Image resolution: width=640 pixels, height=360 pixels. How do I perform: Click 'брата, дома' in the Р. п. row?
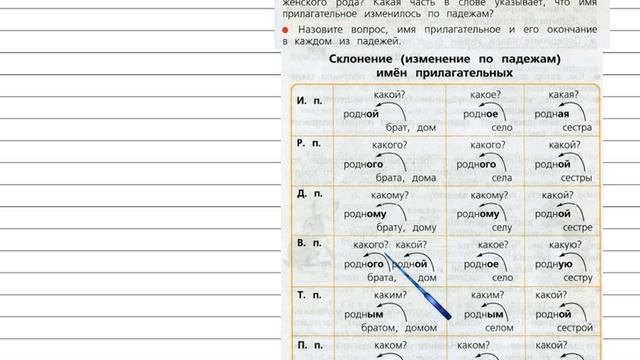point(406,178)
